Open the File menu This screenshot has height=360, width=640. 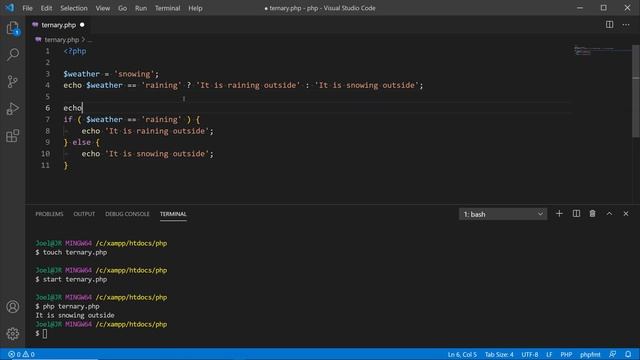coord(27,8)
